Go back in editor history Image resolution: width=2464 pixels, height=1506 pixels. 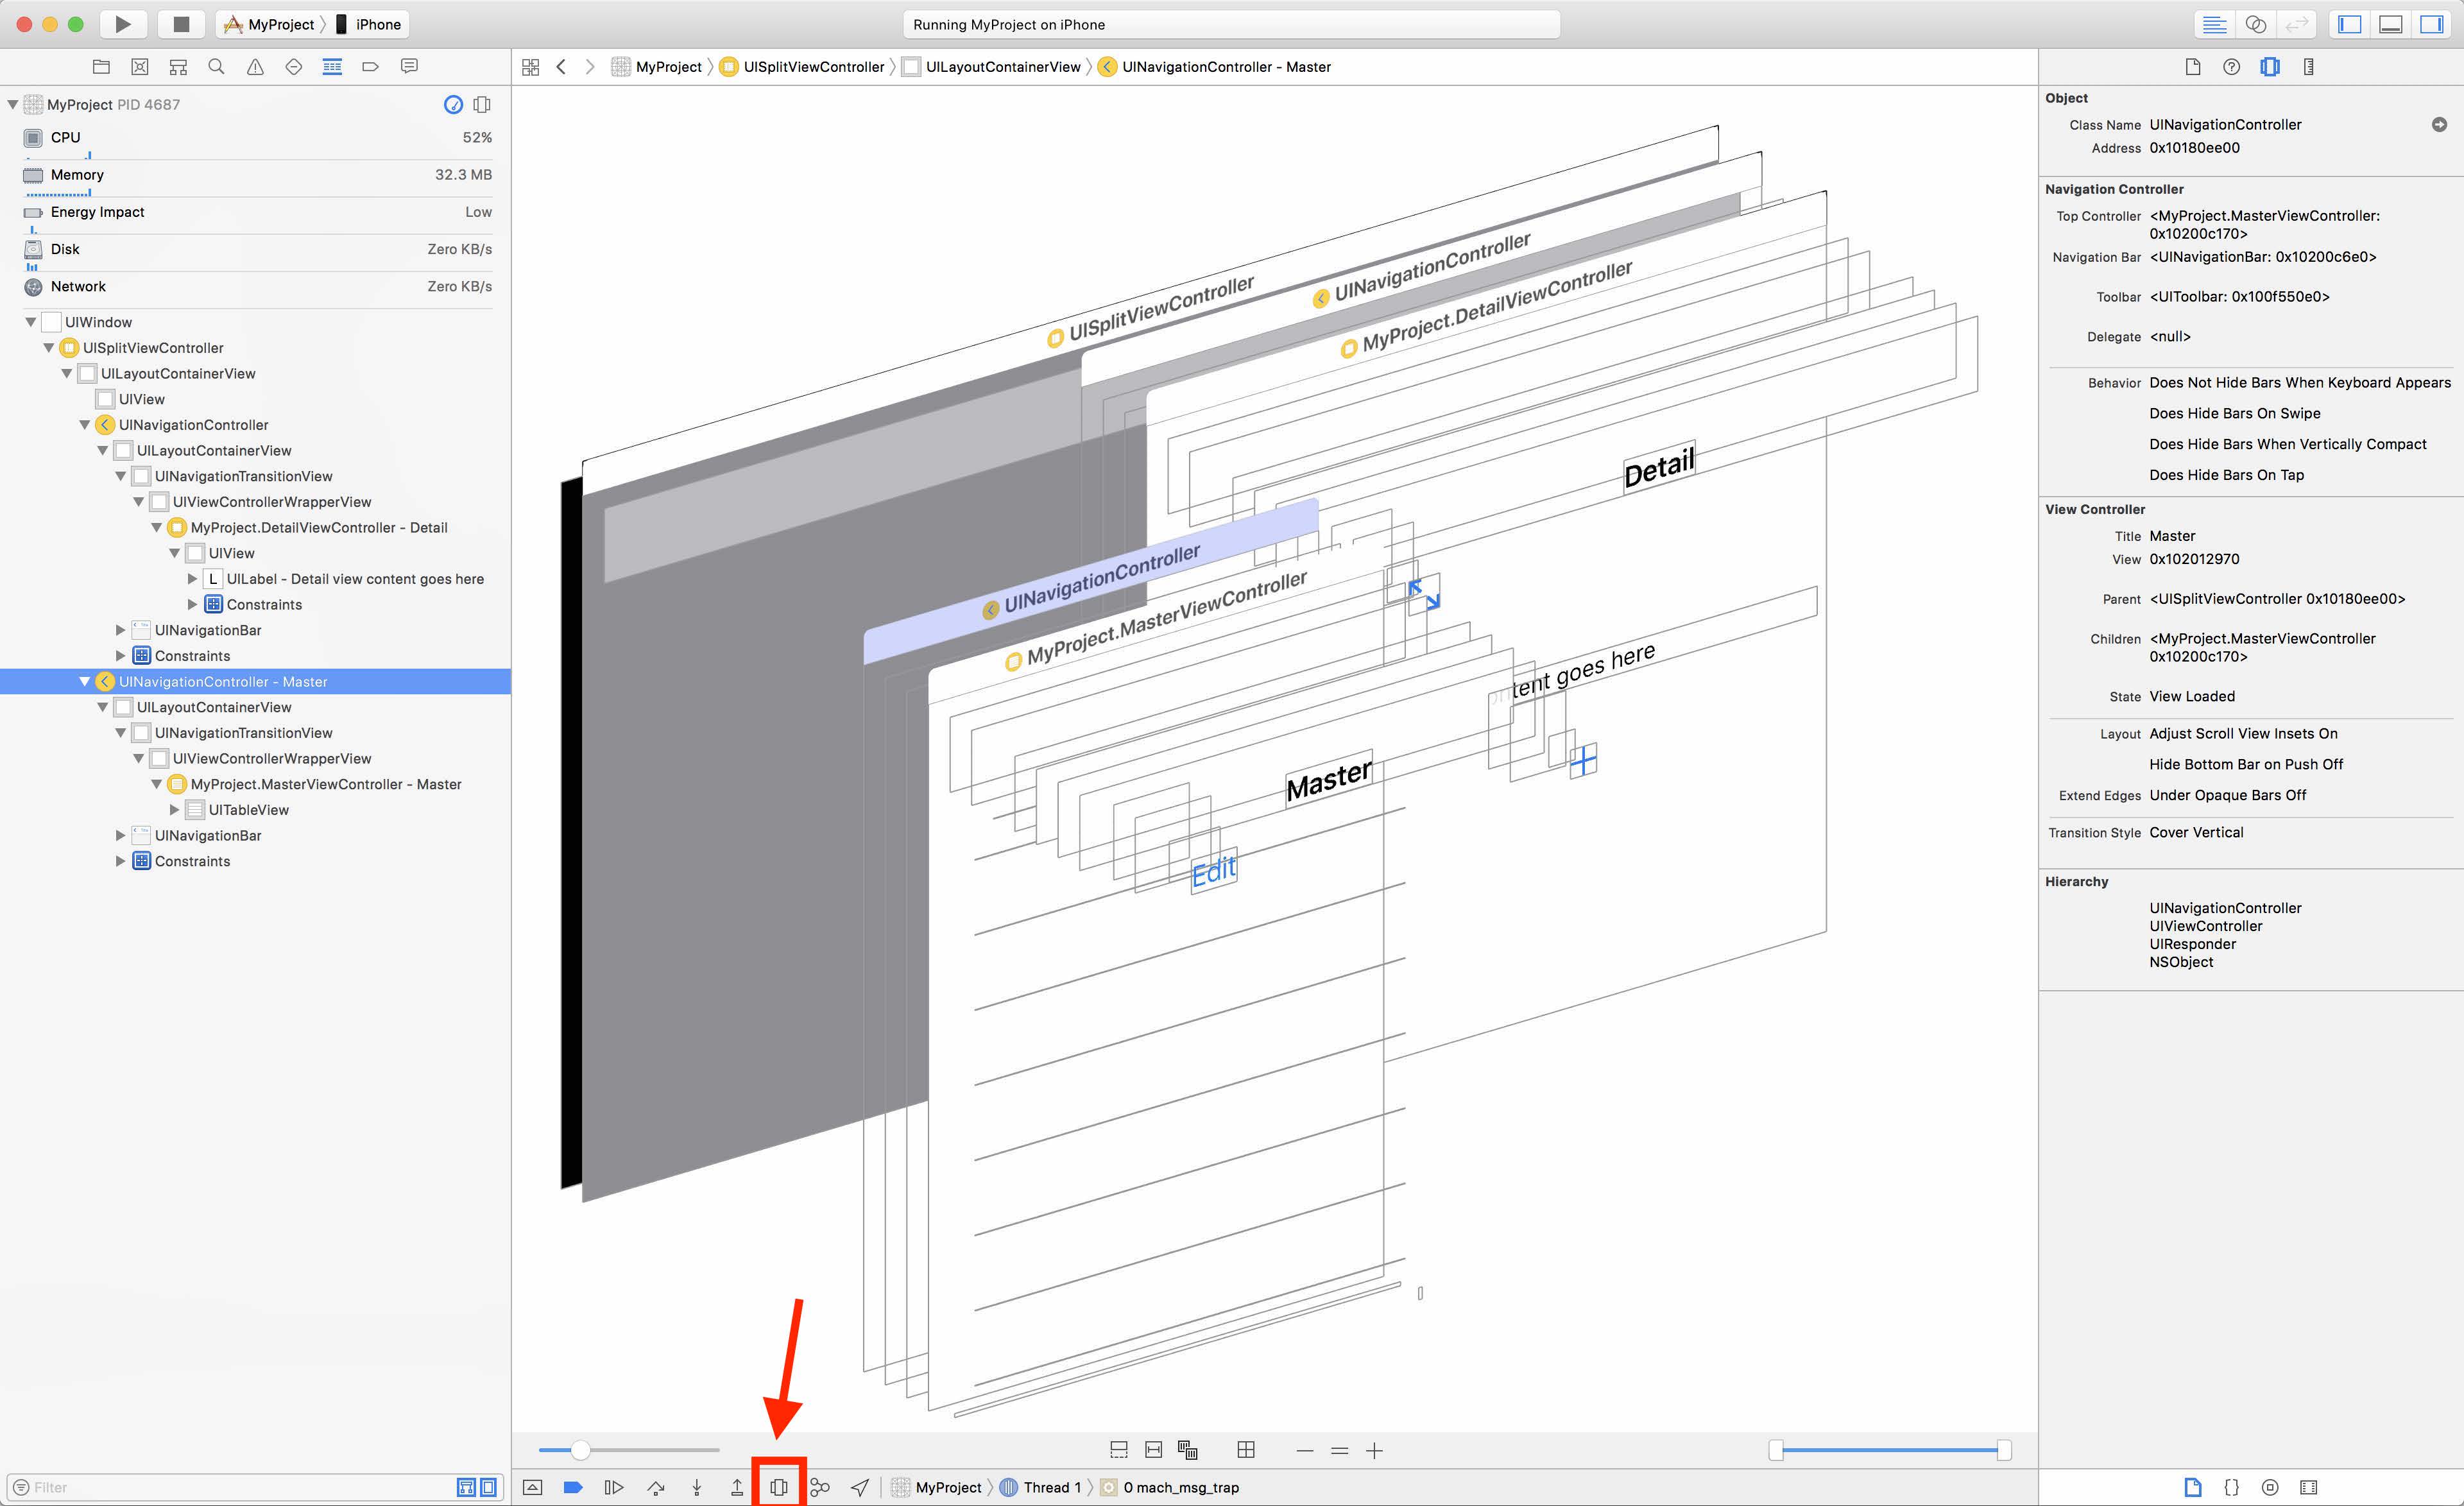pyautogui.click(x=561, y=67)
